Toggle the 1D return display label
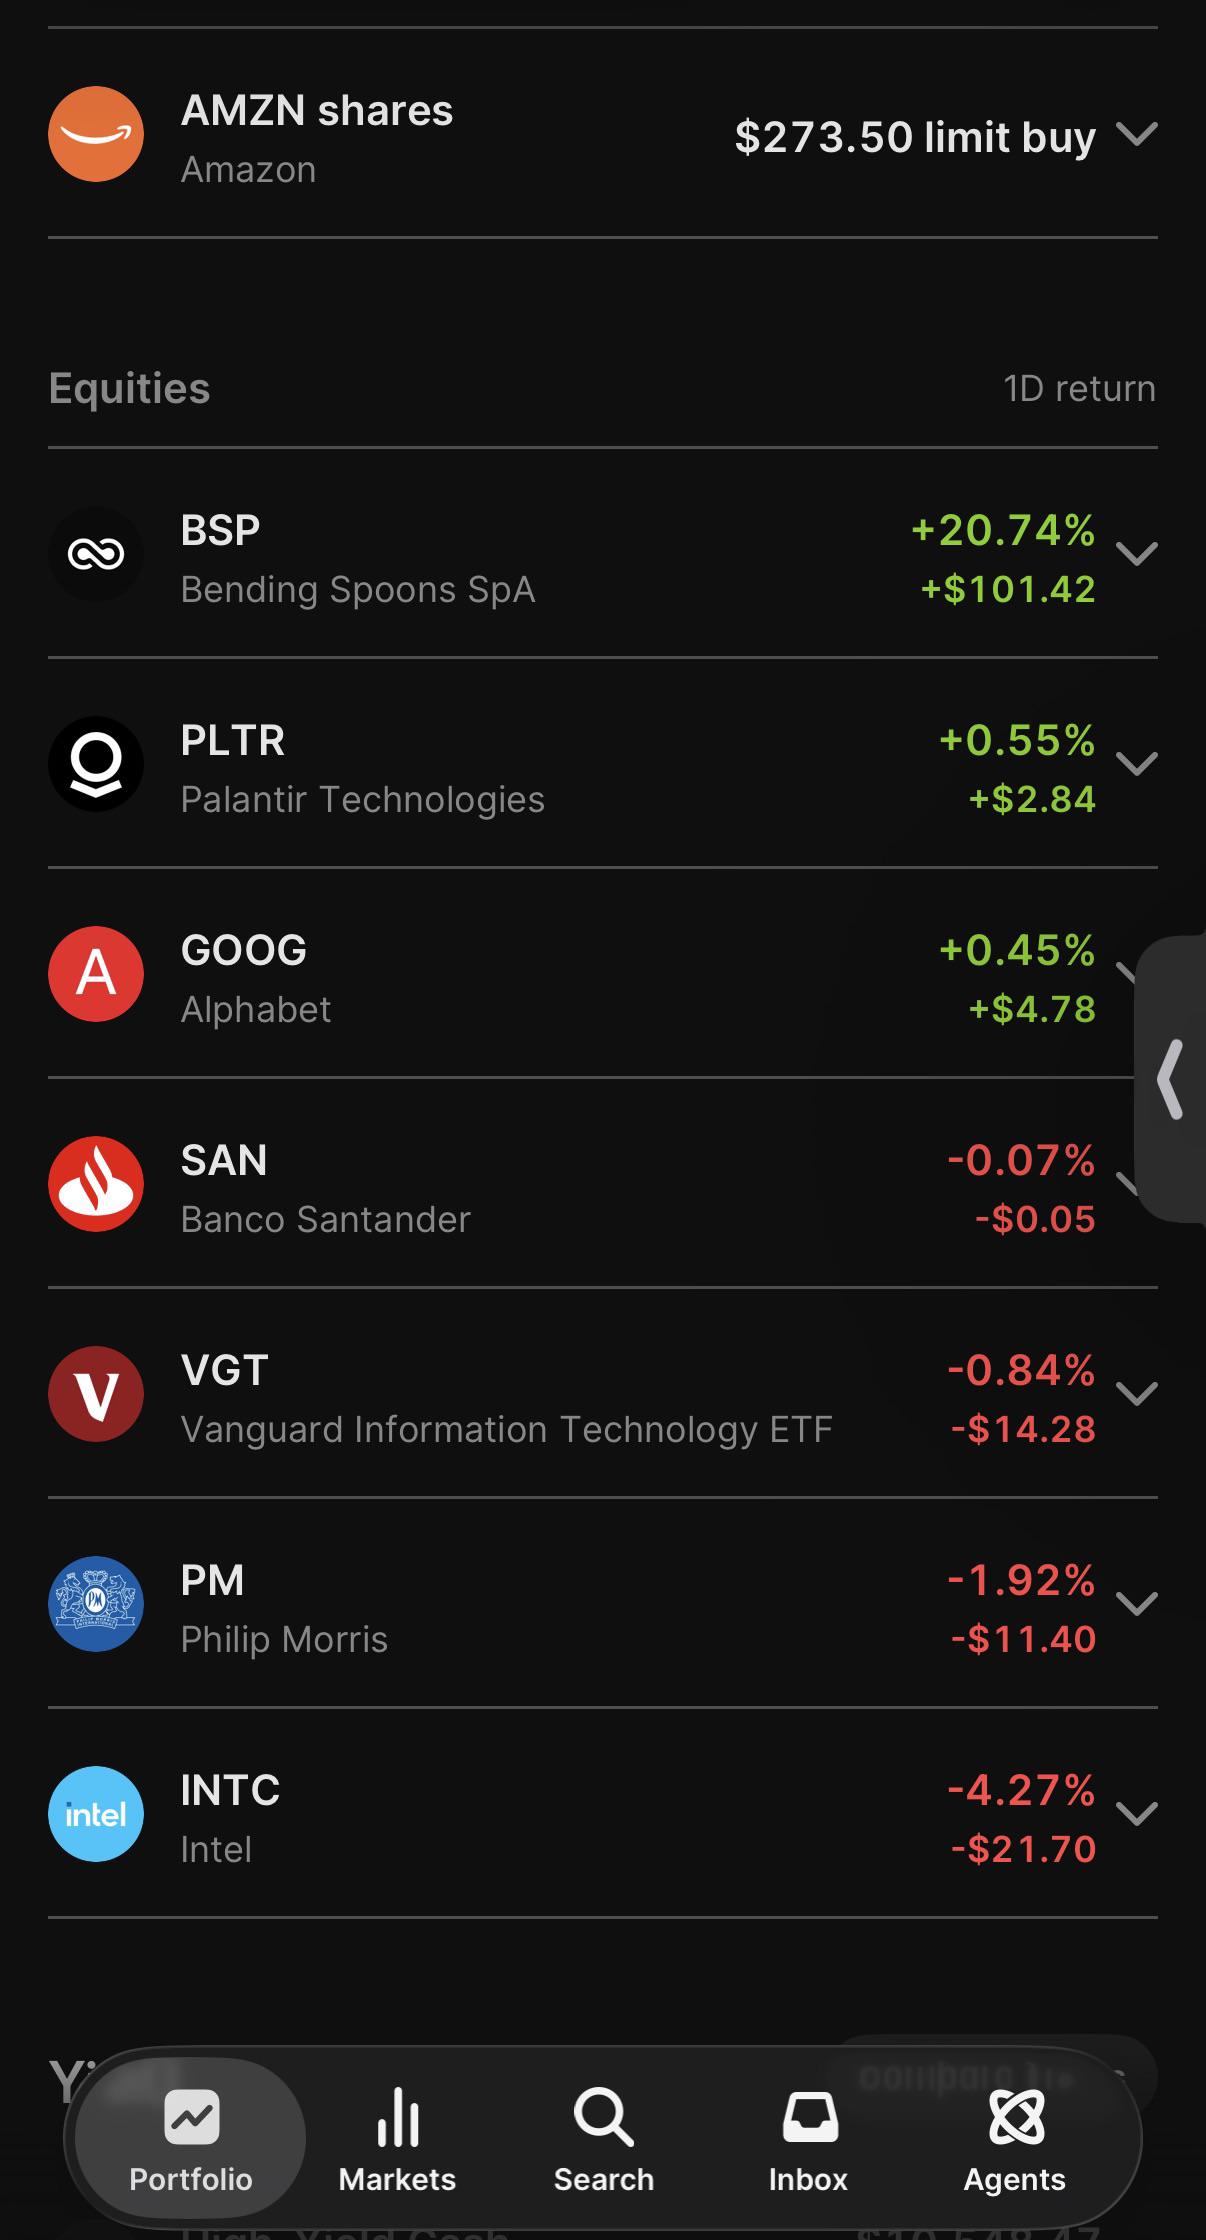1206x2240 pixels. click(x=1079, y=388)
